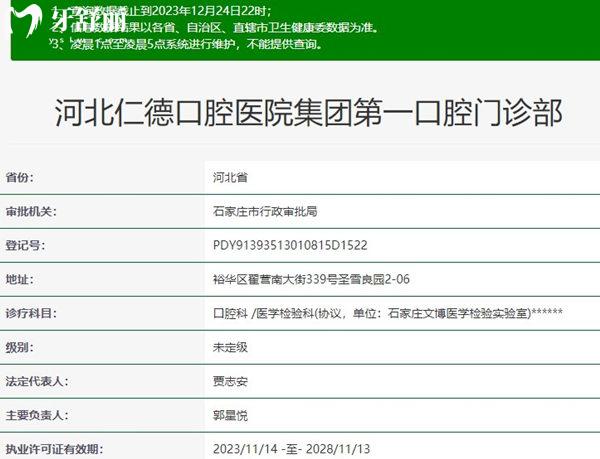This screenshot has width=600, height=459.
Task: Select registration number PDY91393513010815D1522
Action: (x=290, y=245)
